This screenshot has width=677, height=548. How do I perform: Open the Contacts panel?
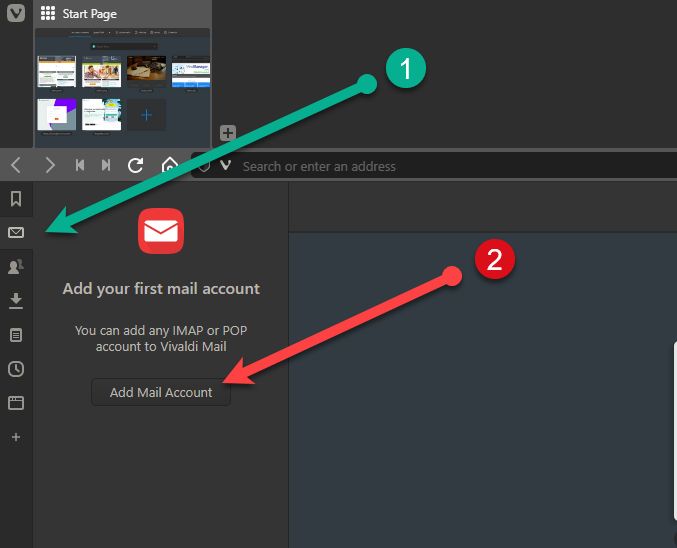coord(16,266)
